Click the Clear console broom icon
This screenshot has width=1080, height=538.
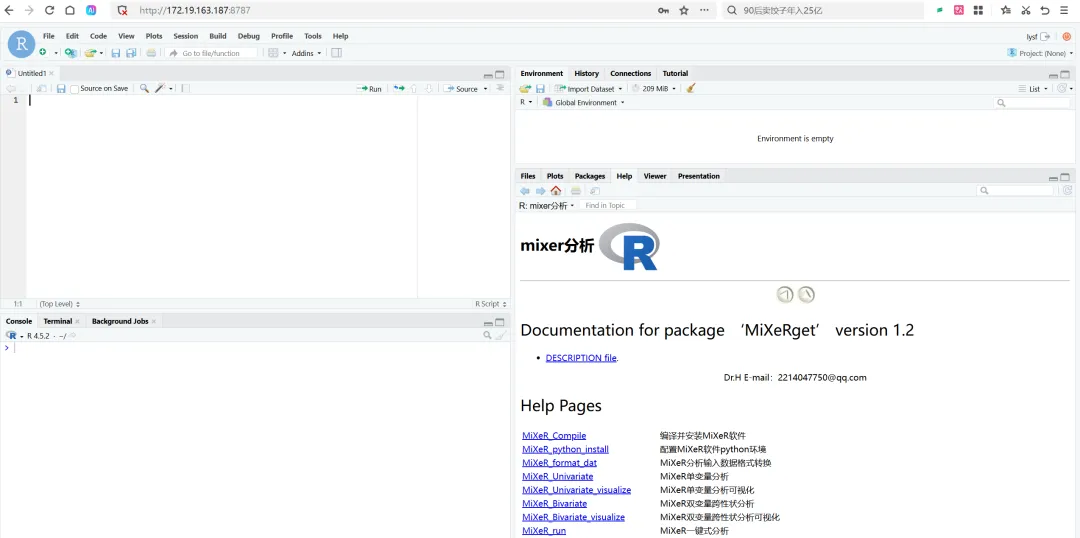click(501, 335)
